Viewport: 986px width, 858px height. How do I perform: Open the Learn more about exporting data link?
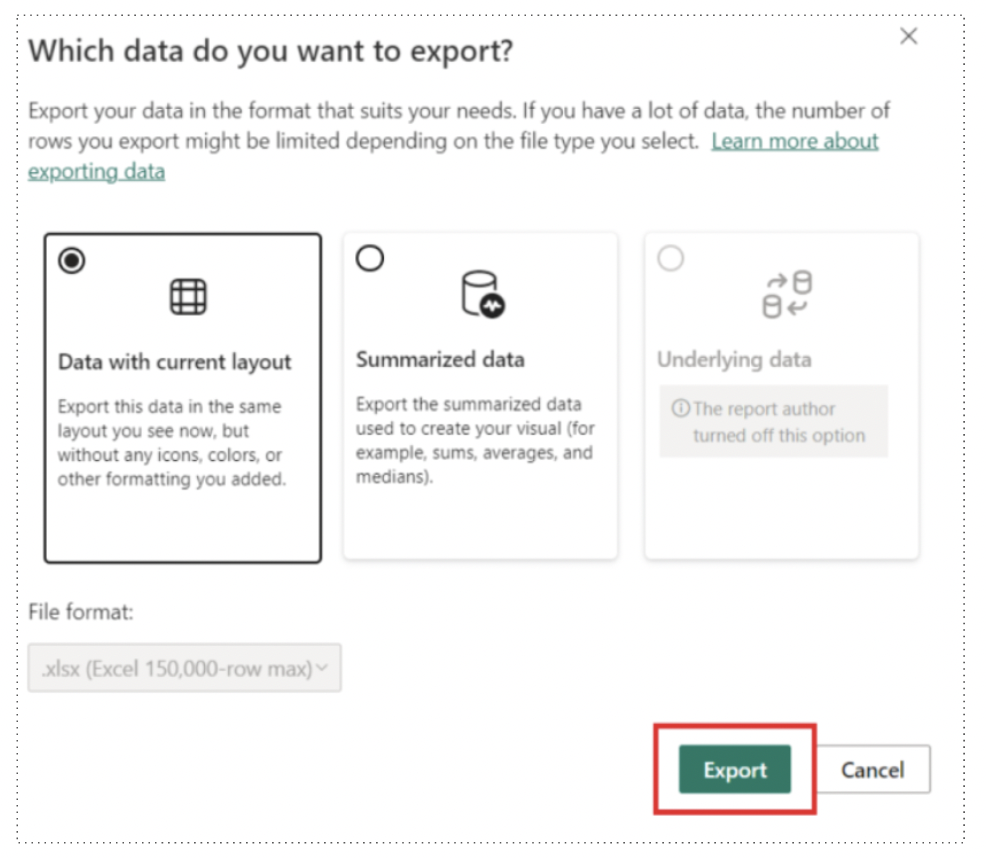(795, 141)
